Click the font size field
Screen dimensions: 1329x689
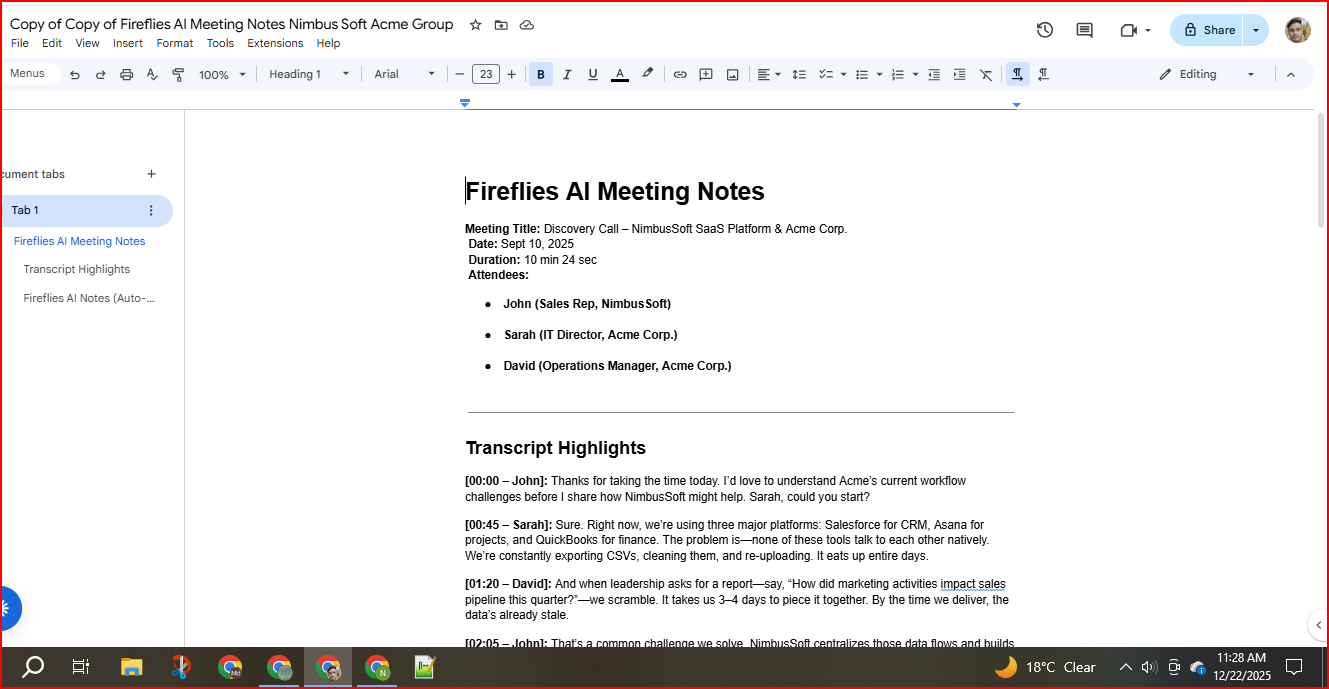click(486, 74)
